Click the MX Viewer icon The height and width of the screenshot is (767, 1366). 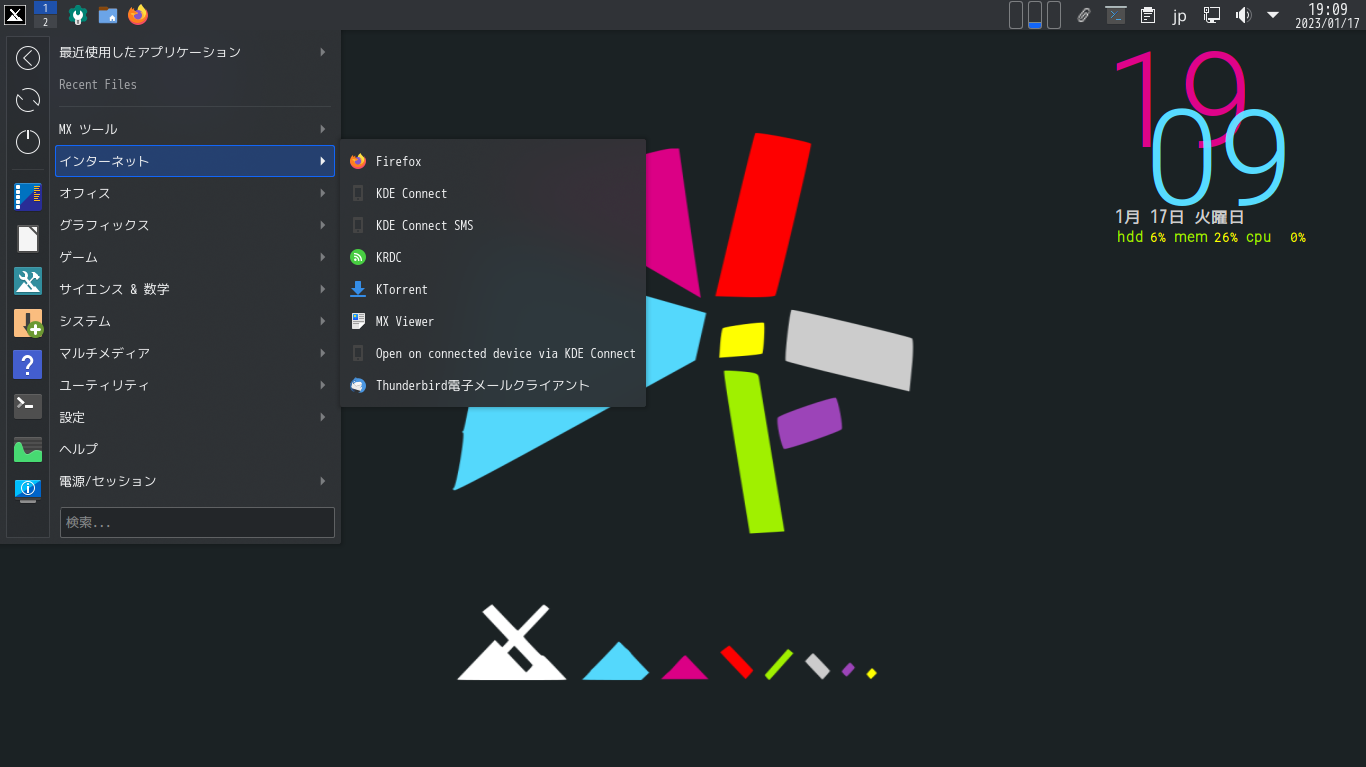(358, 321)
